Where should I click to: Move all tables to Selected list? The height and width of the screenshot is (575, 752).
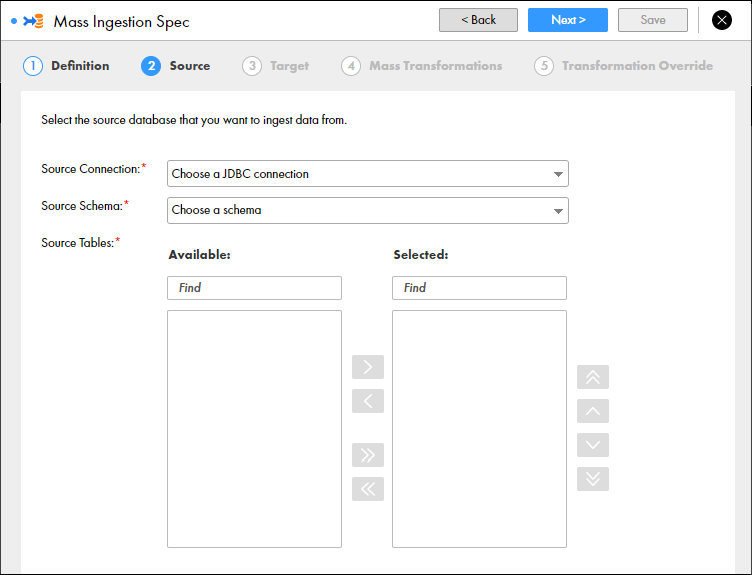tap(368, 455)
